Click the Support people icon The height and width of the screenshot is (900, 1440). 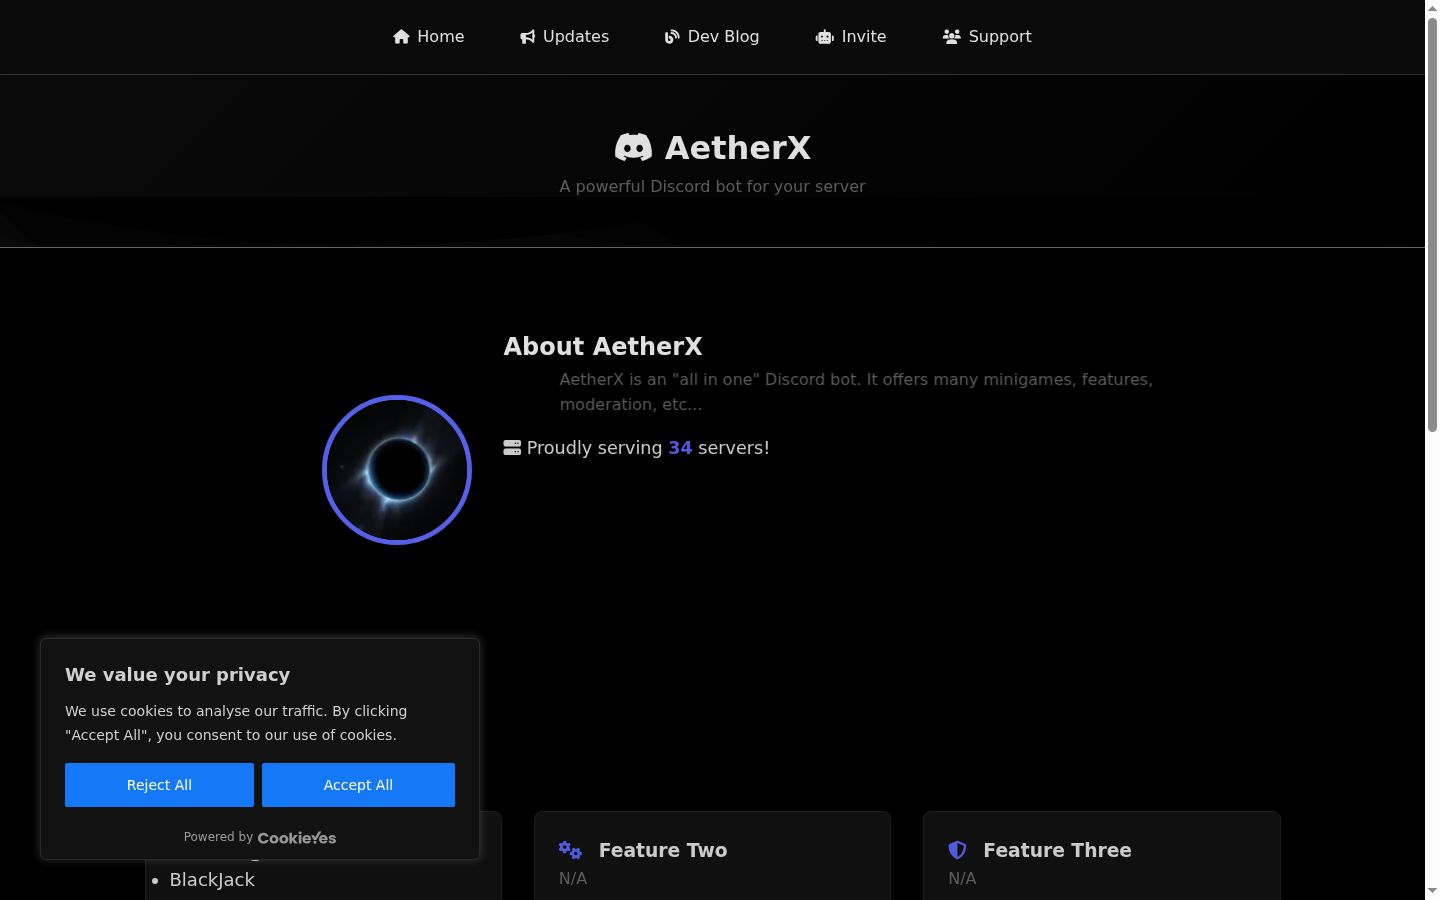tap(951, 37)
